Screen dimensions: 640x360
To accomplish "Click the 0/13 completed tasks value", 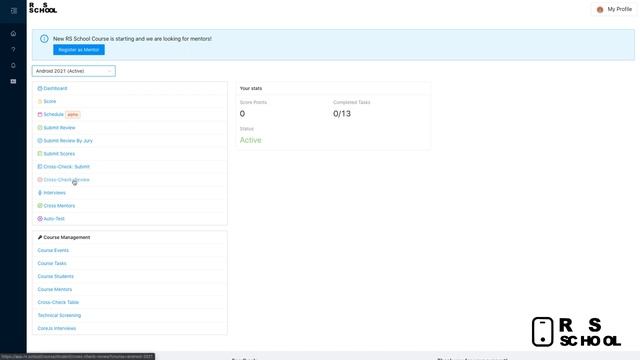I will [342, 114].
